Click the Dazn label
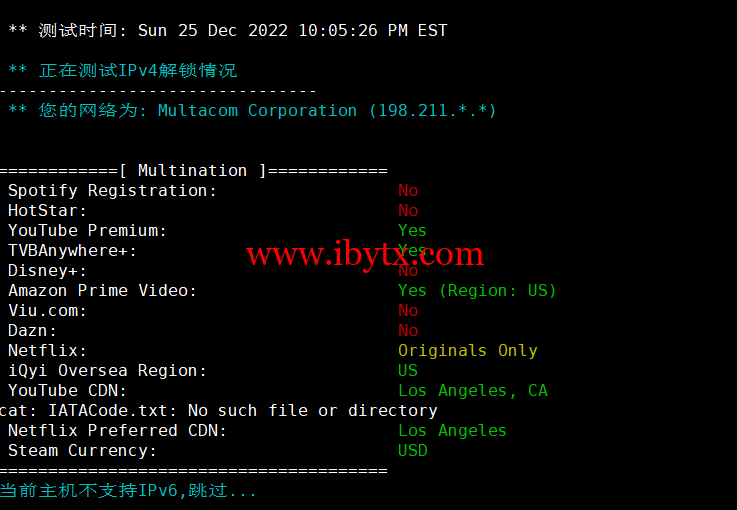Viewport: 737px width, 510px height. [32, 330]
